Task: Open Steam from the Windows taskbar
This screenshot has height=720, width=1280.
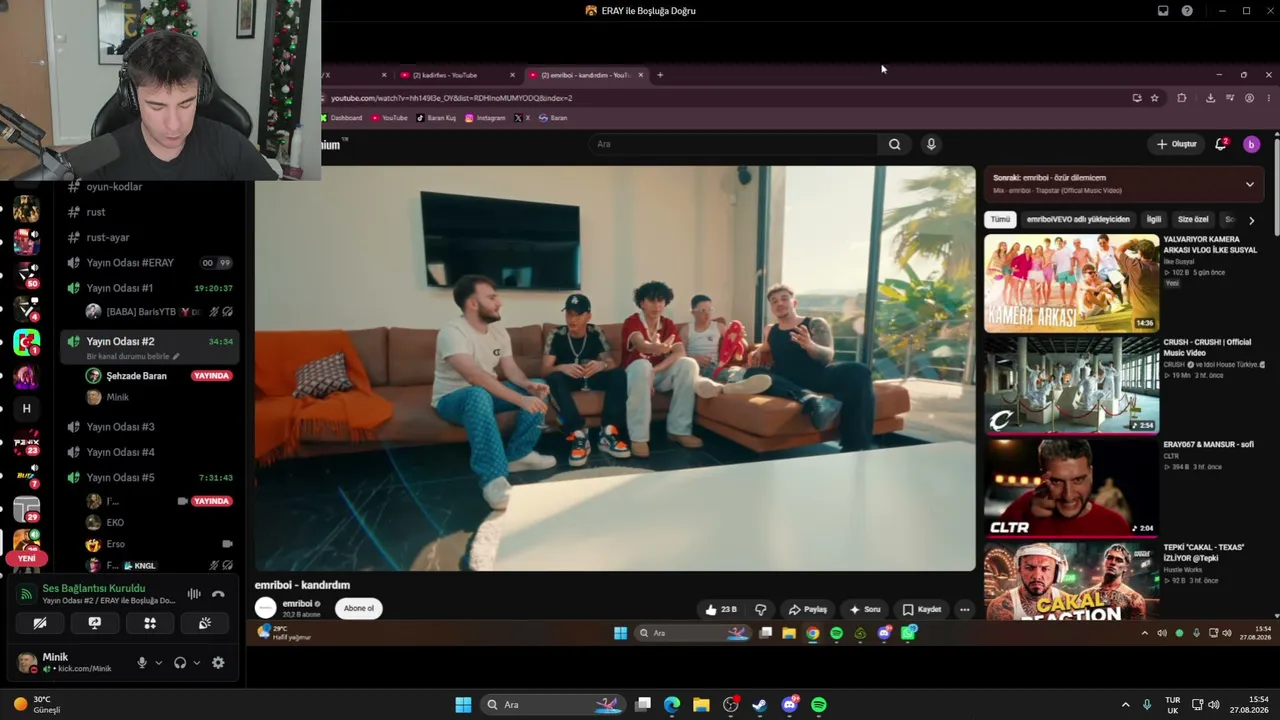Action: tap(759, 705)
